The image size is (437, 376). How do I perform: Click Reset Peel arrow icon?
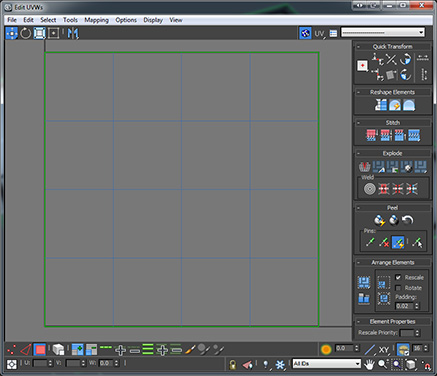(x=408, y=220)
